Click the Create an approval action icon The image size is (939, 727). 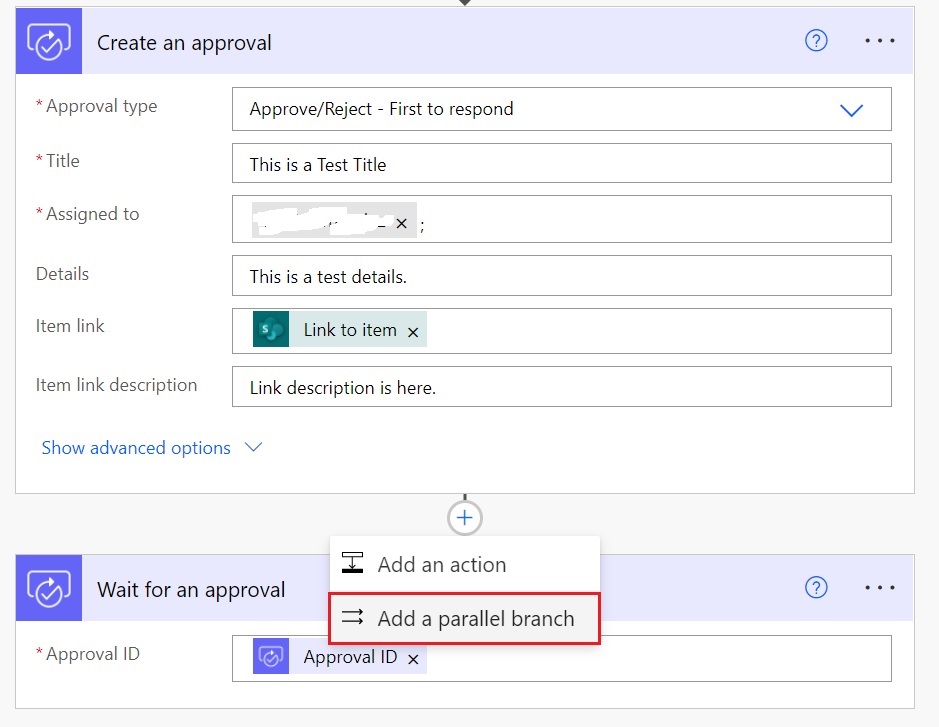[x=48, y=42]
